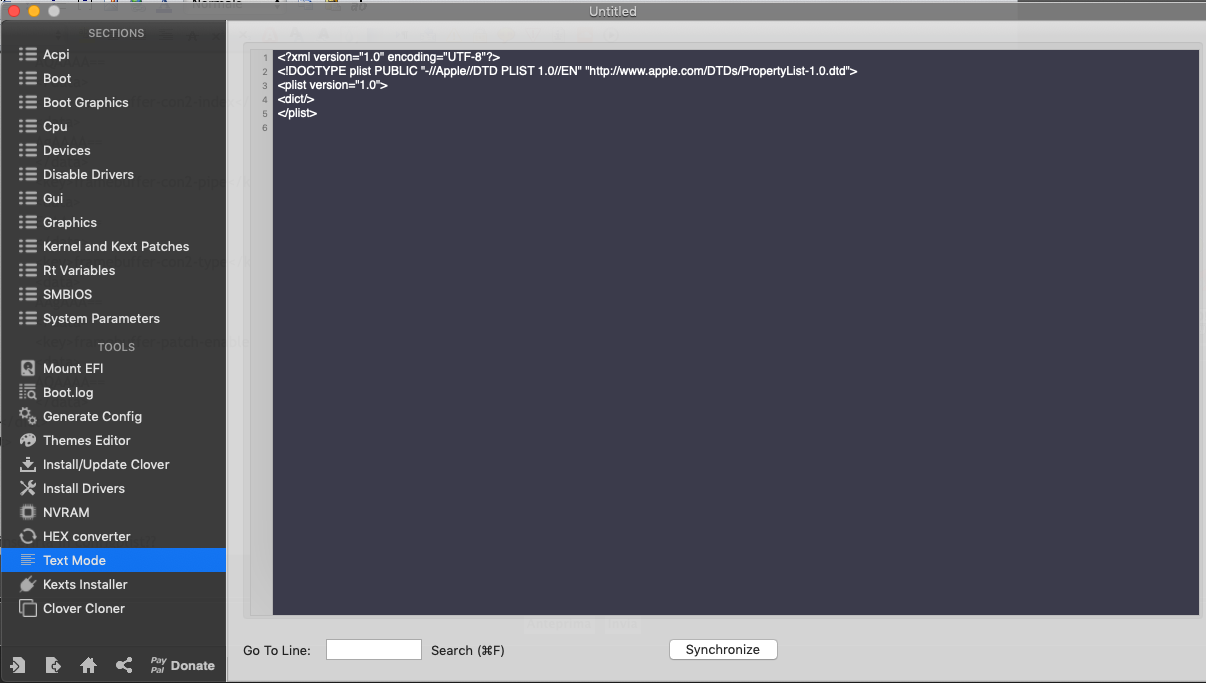The height and width of the screenshot is (683, 1206).
Task: Click the <dict/> line in editor
Action: tap(296, 99)
